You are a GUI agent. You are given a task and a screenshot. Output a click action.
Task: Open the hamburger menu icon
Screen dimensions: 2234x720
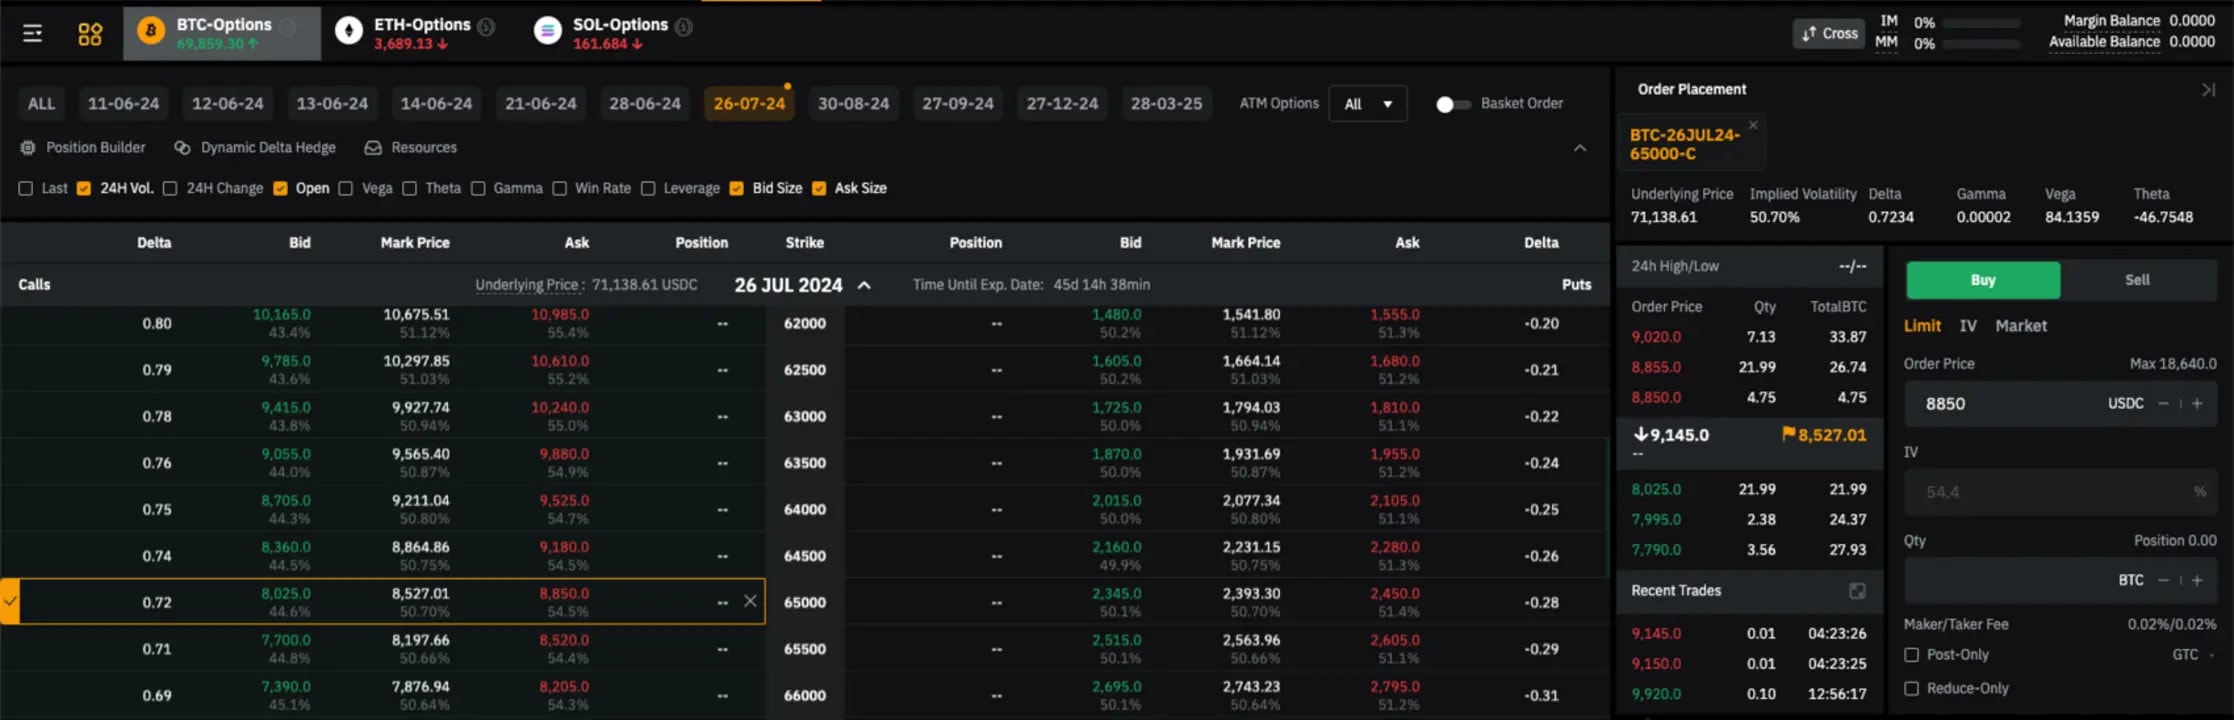[33, 34]
